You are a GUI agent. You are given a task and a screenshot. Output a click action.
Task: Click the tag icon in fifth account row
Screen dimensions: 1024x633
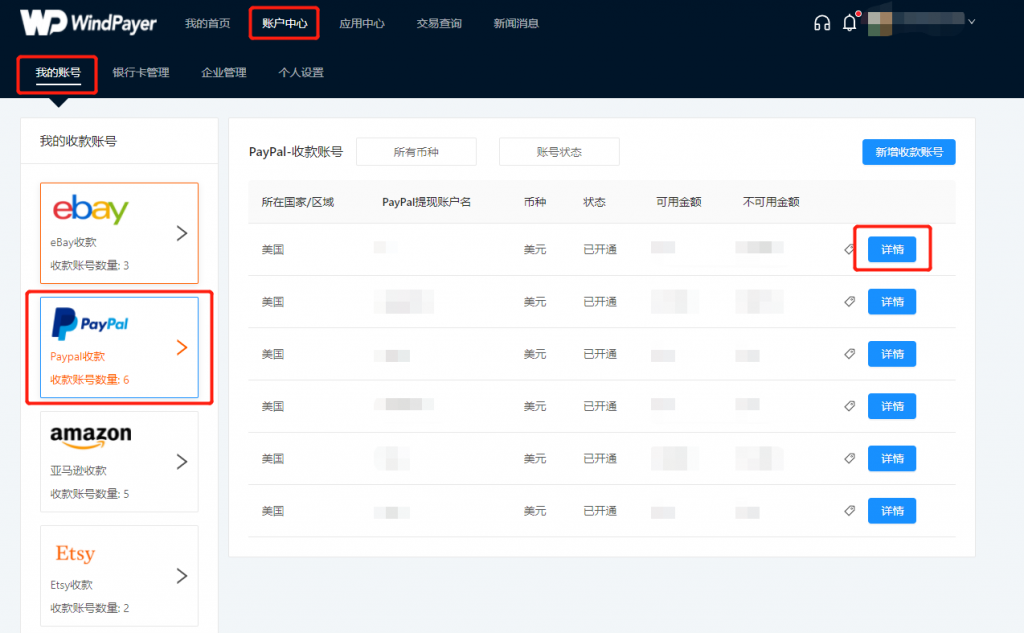(849, 458)
